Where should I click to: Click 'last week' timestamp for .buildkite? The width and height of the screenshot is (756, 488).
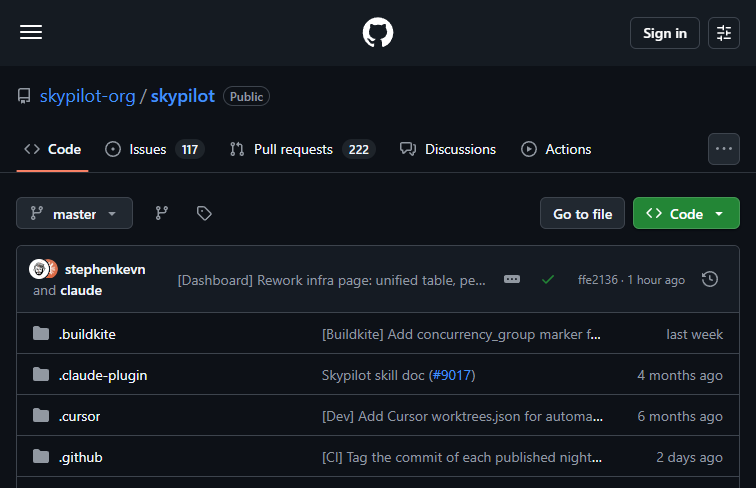(x=694, y=334)
